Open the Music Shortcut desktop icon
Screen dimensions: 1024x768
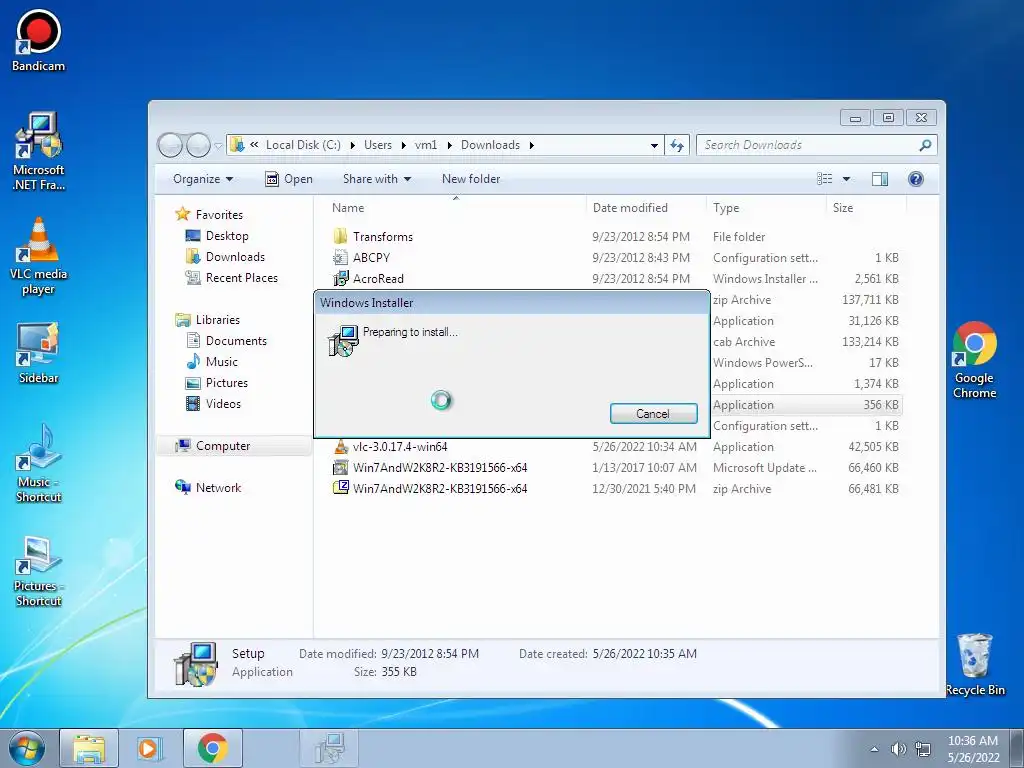click(x=39, y=462)
